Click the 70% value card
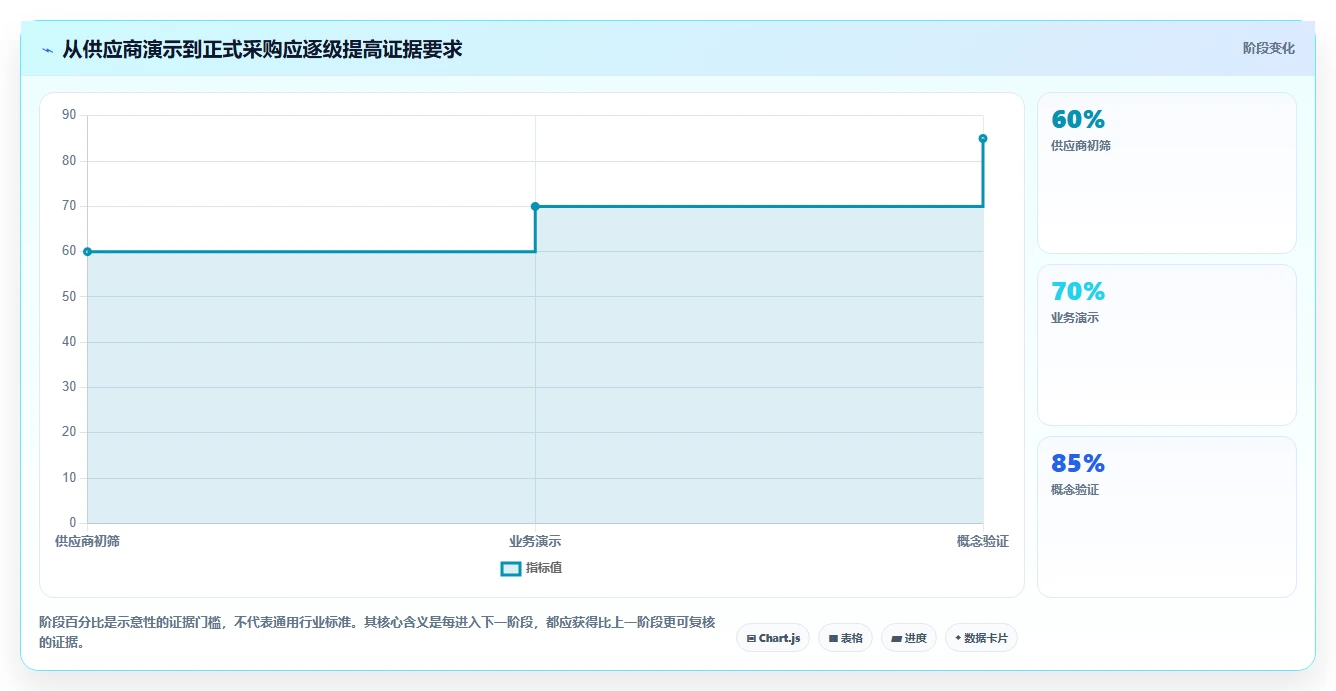This screenshot has width=1336, height=691. [1166, 345]
